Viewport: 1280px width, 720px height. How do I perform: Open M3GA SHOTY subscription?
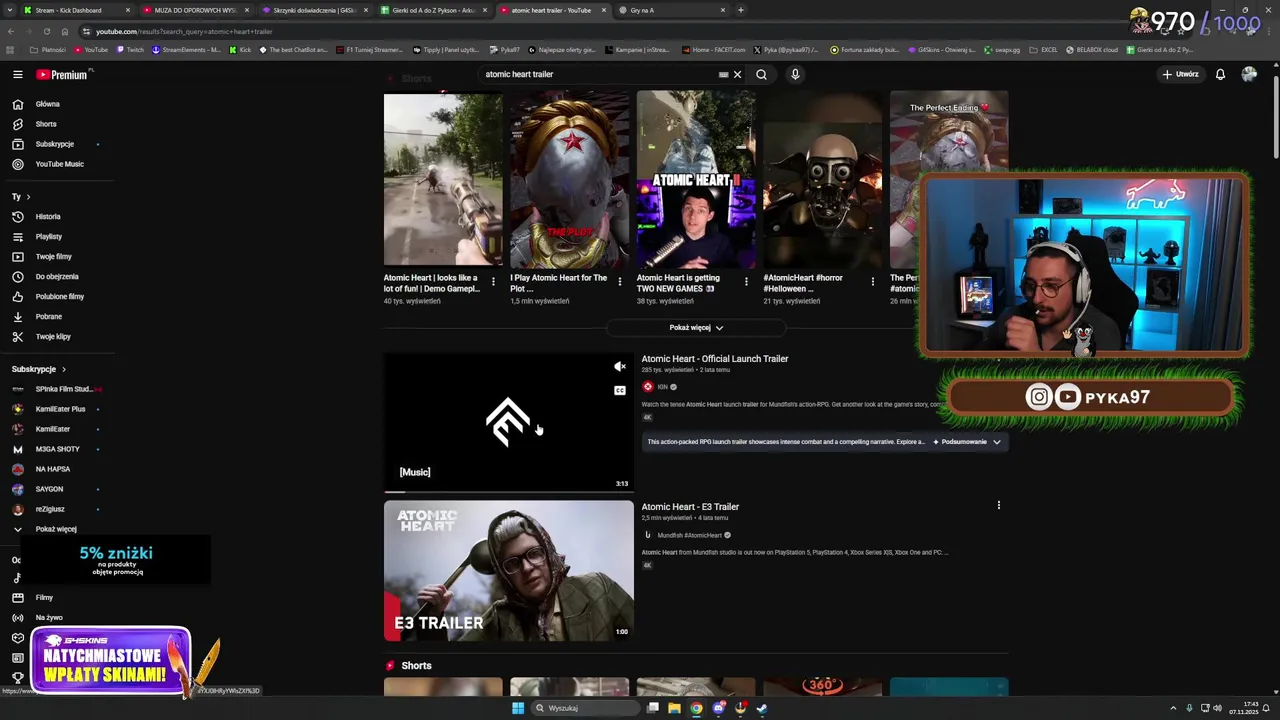pyautogui.click(x=57, y=449)
